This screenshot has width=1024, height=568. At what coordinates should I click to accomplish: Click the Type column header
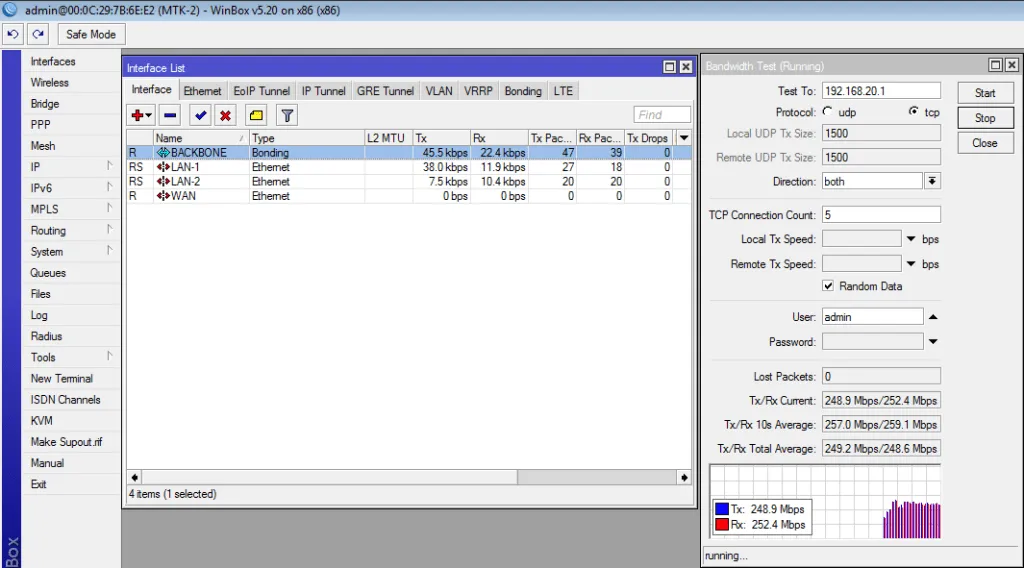coord(306,138)
